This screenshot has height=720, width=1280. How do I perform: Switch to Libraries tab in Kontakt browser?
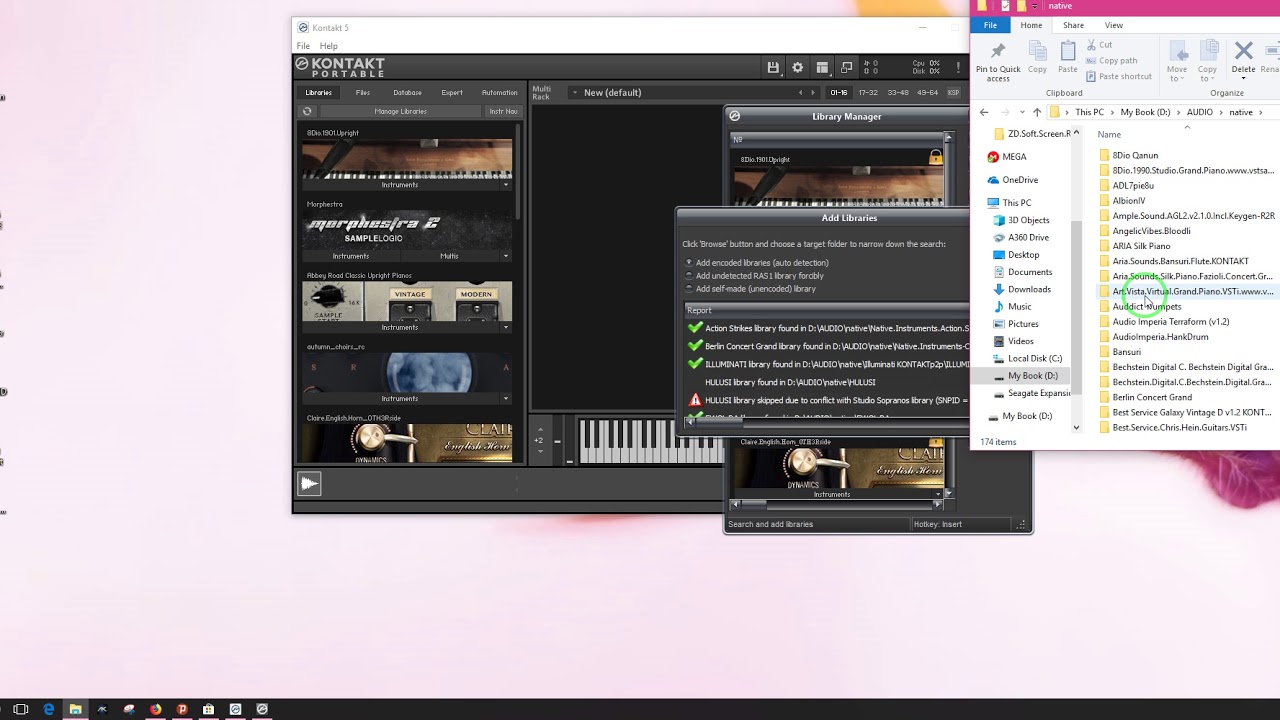click(x=319, y=92)
